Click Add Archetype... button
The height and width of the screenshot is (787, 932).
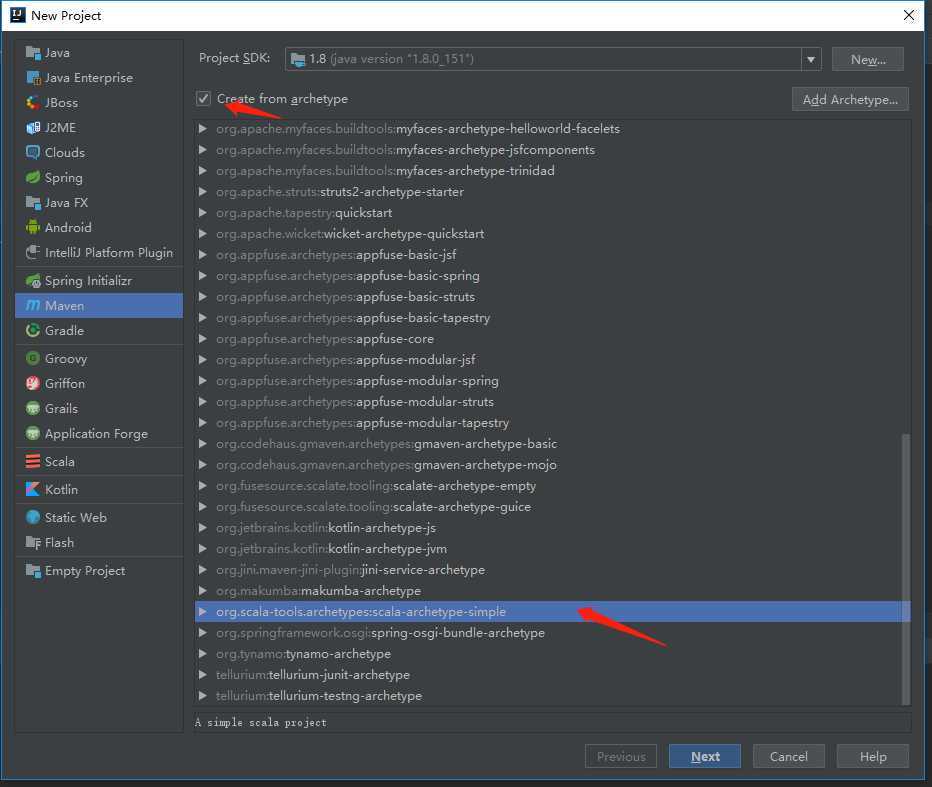coord(850,99)
